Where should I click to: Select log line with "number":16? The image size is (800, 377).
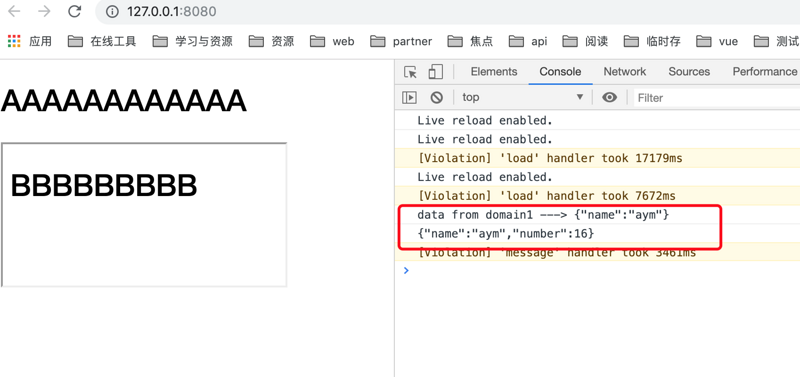pos(597,234)
